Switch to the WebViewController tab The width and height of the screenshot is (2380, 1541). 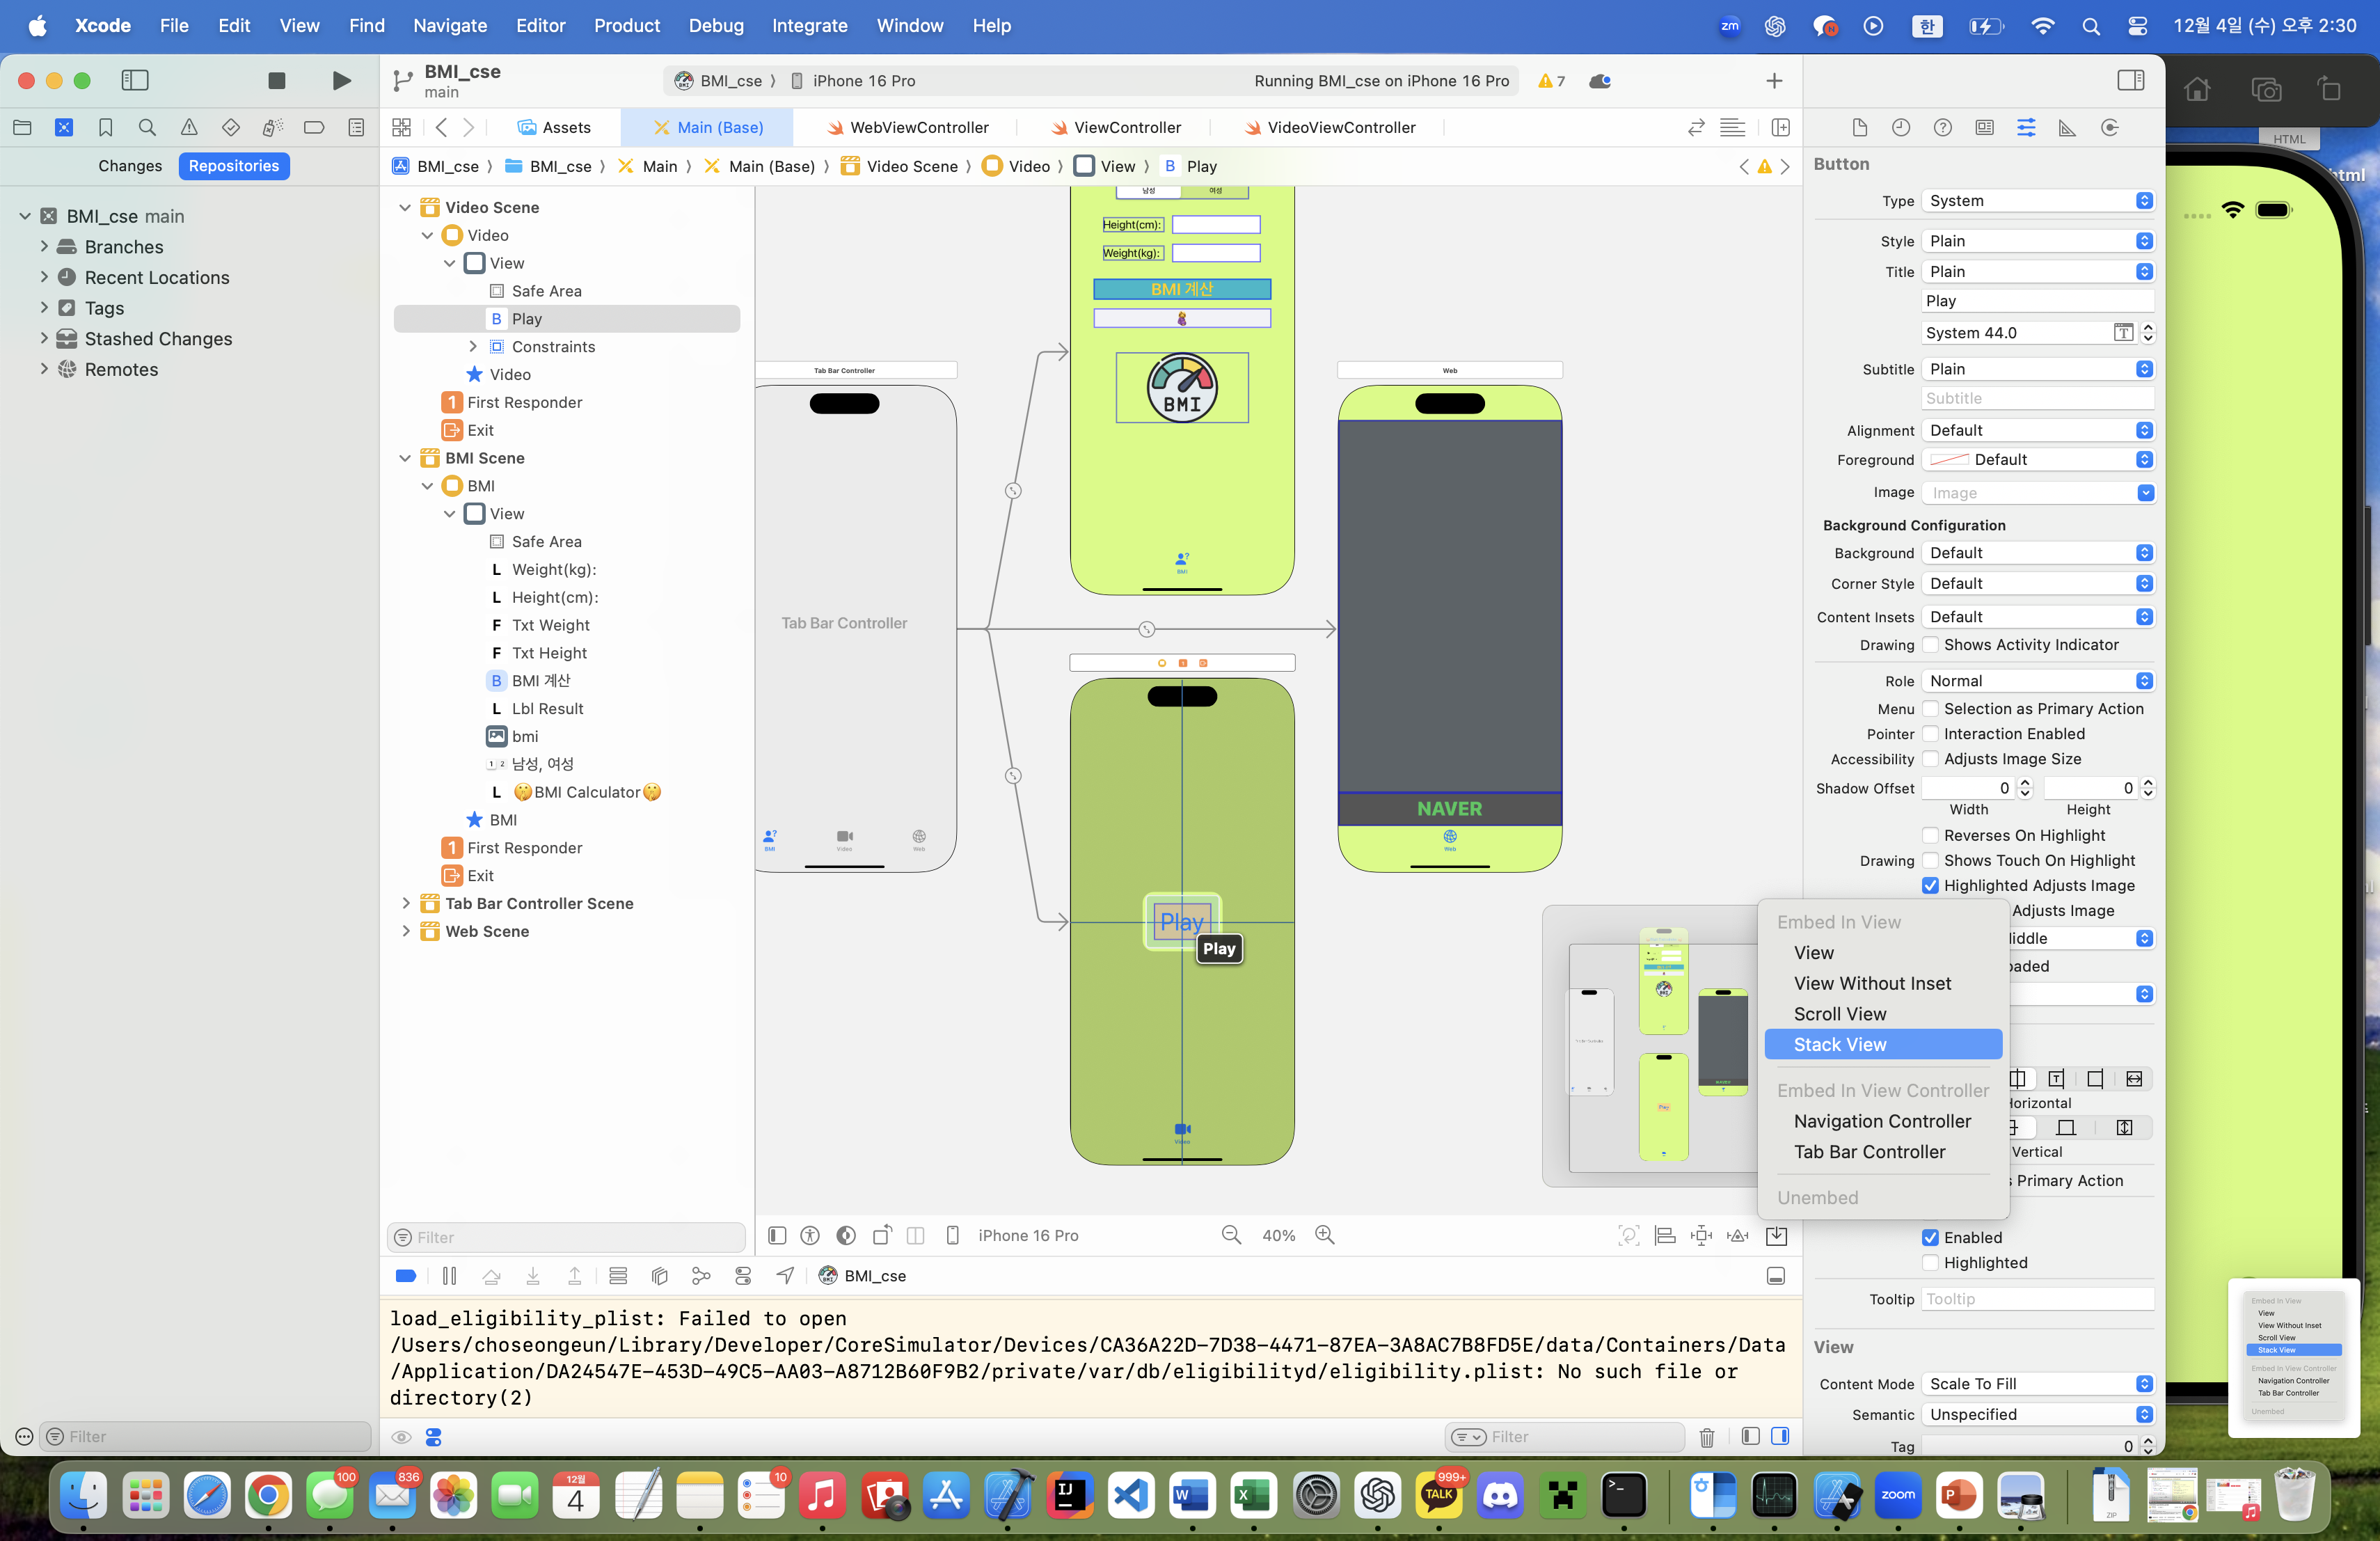[x=918, y=127]
